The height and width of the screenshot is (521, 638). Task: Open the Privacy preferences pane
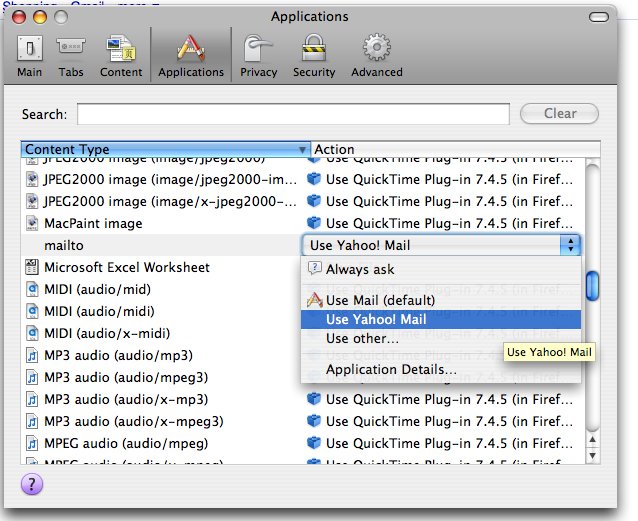pyautogui.click(x=258, y=56)
